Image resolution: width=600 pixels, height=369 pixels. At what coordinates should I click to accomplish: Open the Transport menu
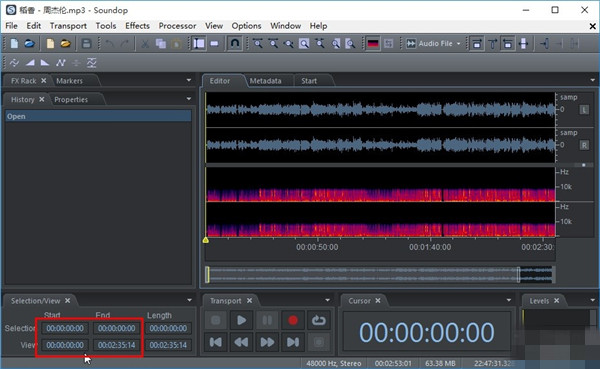coord(68,26)
